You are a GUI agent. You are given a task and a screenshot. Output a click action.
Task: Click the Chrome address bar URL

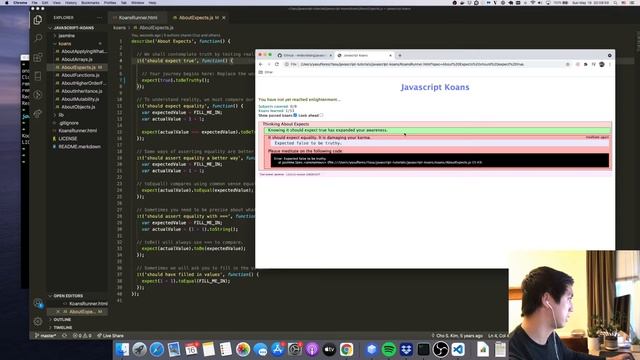(412, 64)
